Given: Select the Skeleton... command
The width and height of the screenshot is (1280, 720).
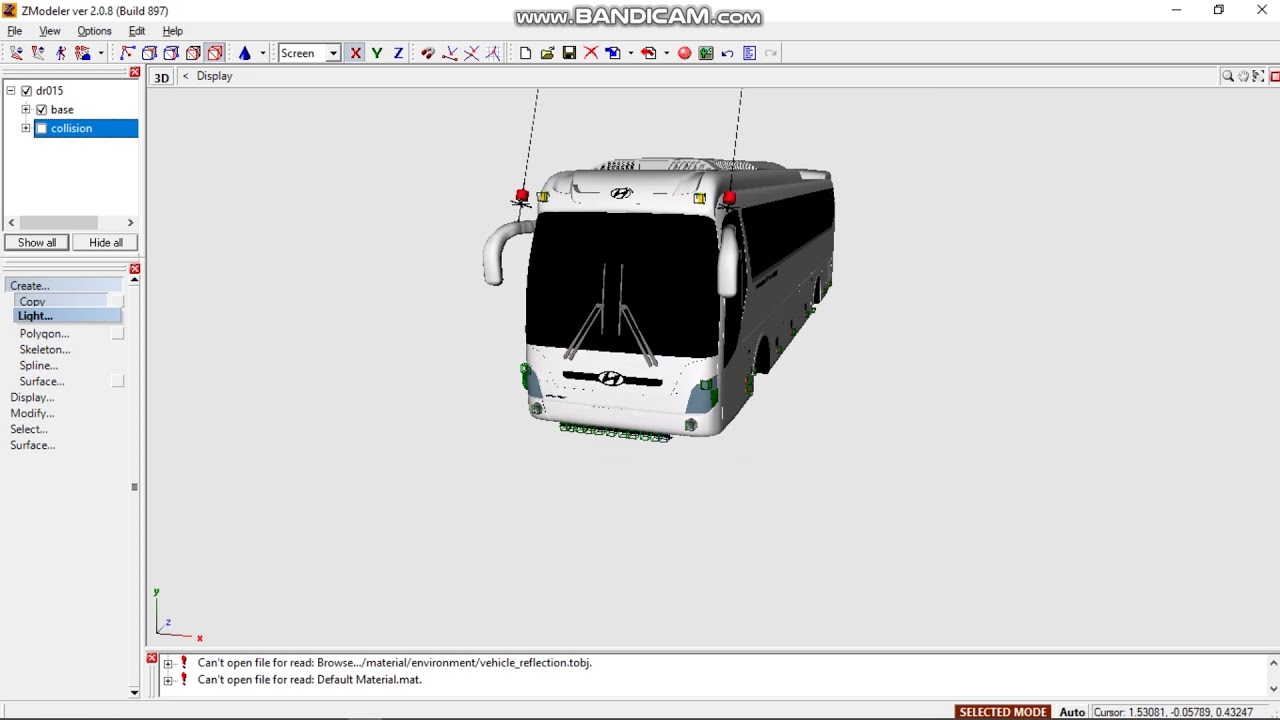Looking at the screenshot, I should point(45,349).
